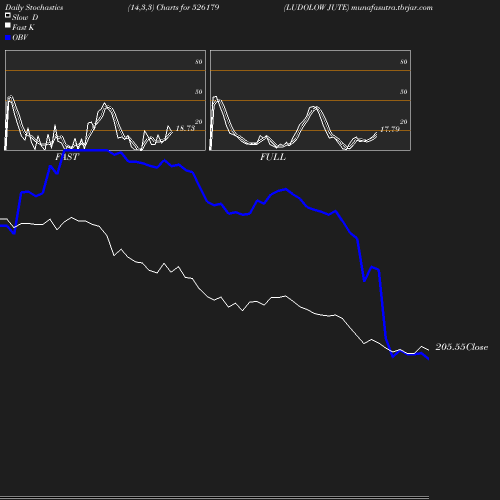Click the blue OBV legend swatch
The width and height of the screenshot is (500, 500).
point(8,38)
